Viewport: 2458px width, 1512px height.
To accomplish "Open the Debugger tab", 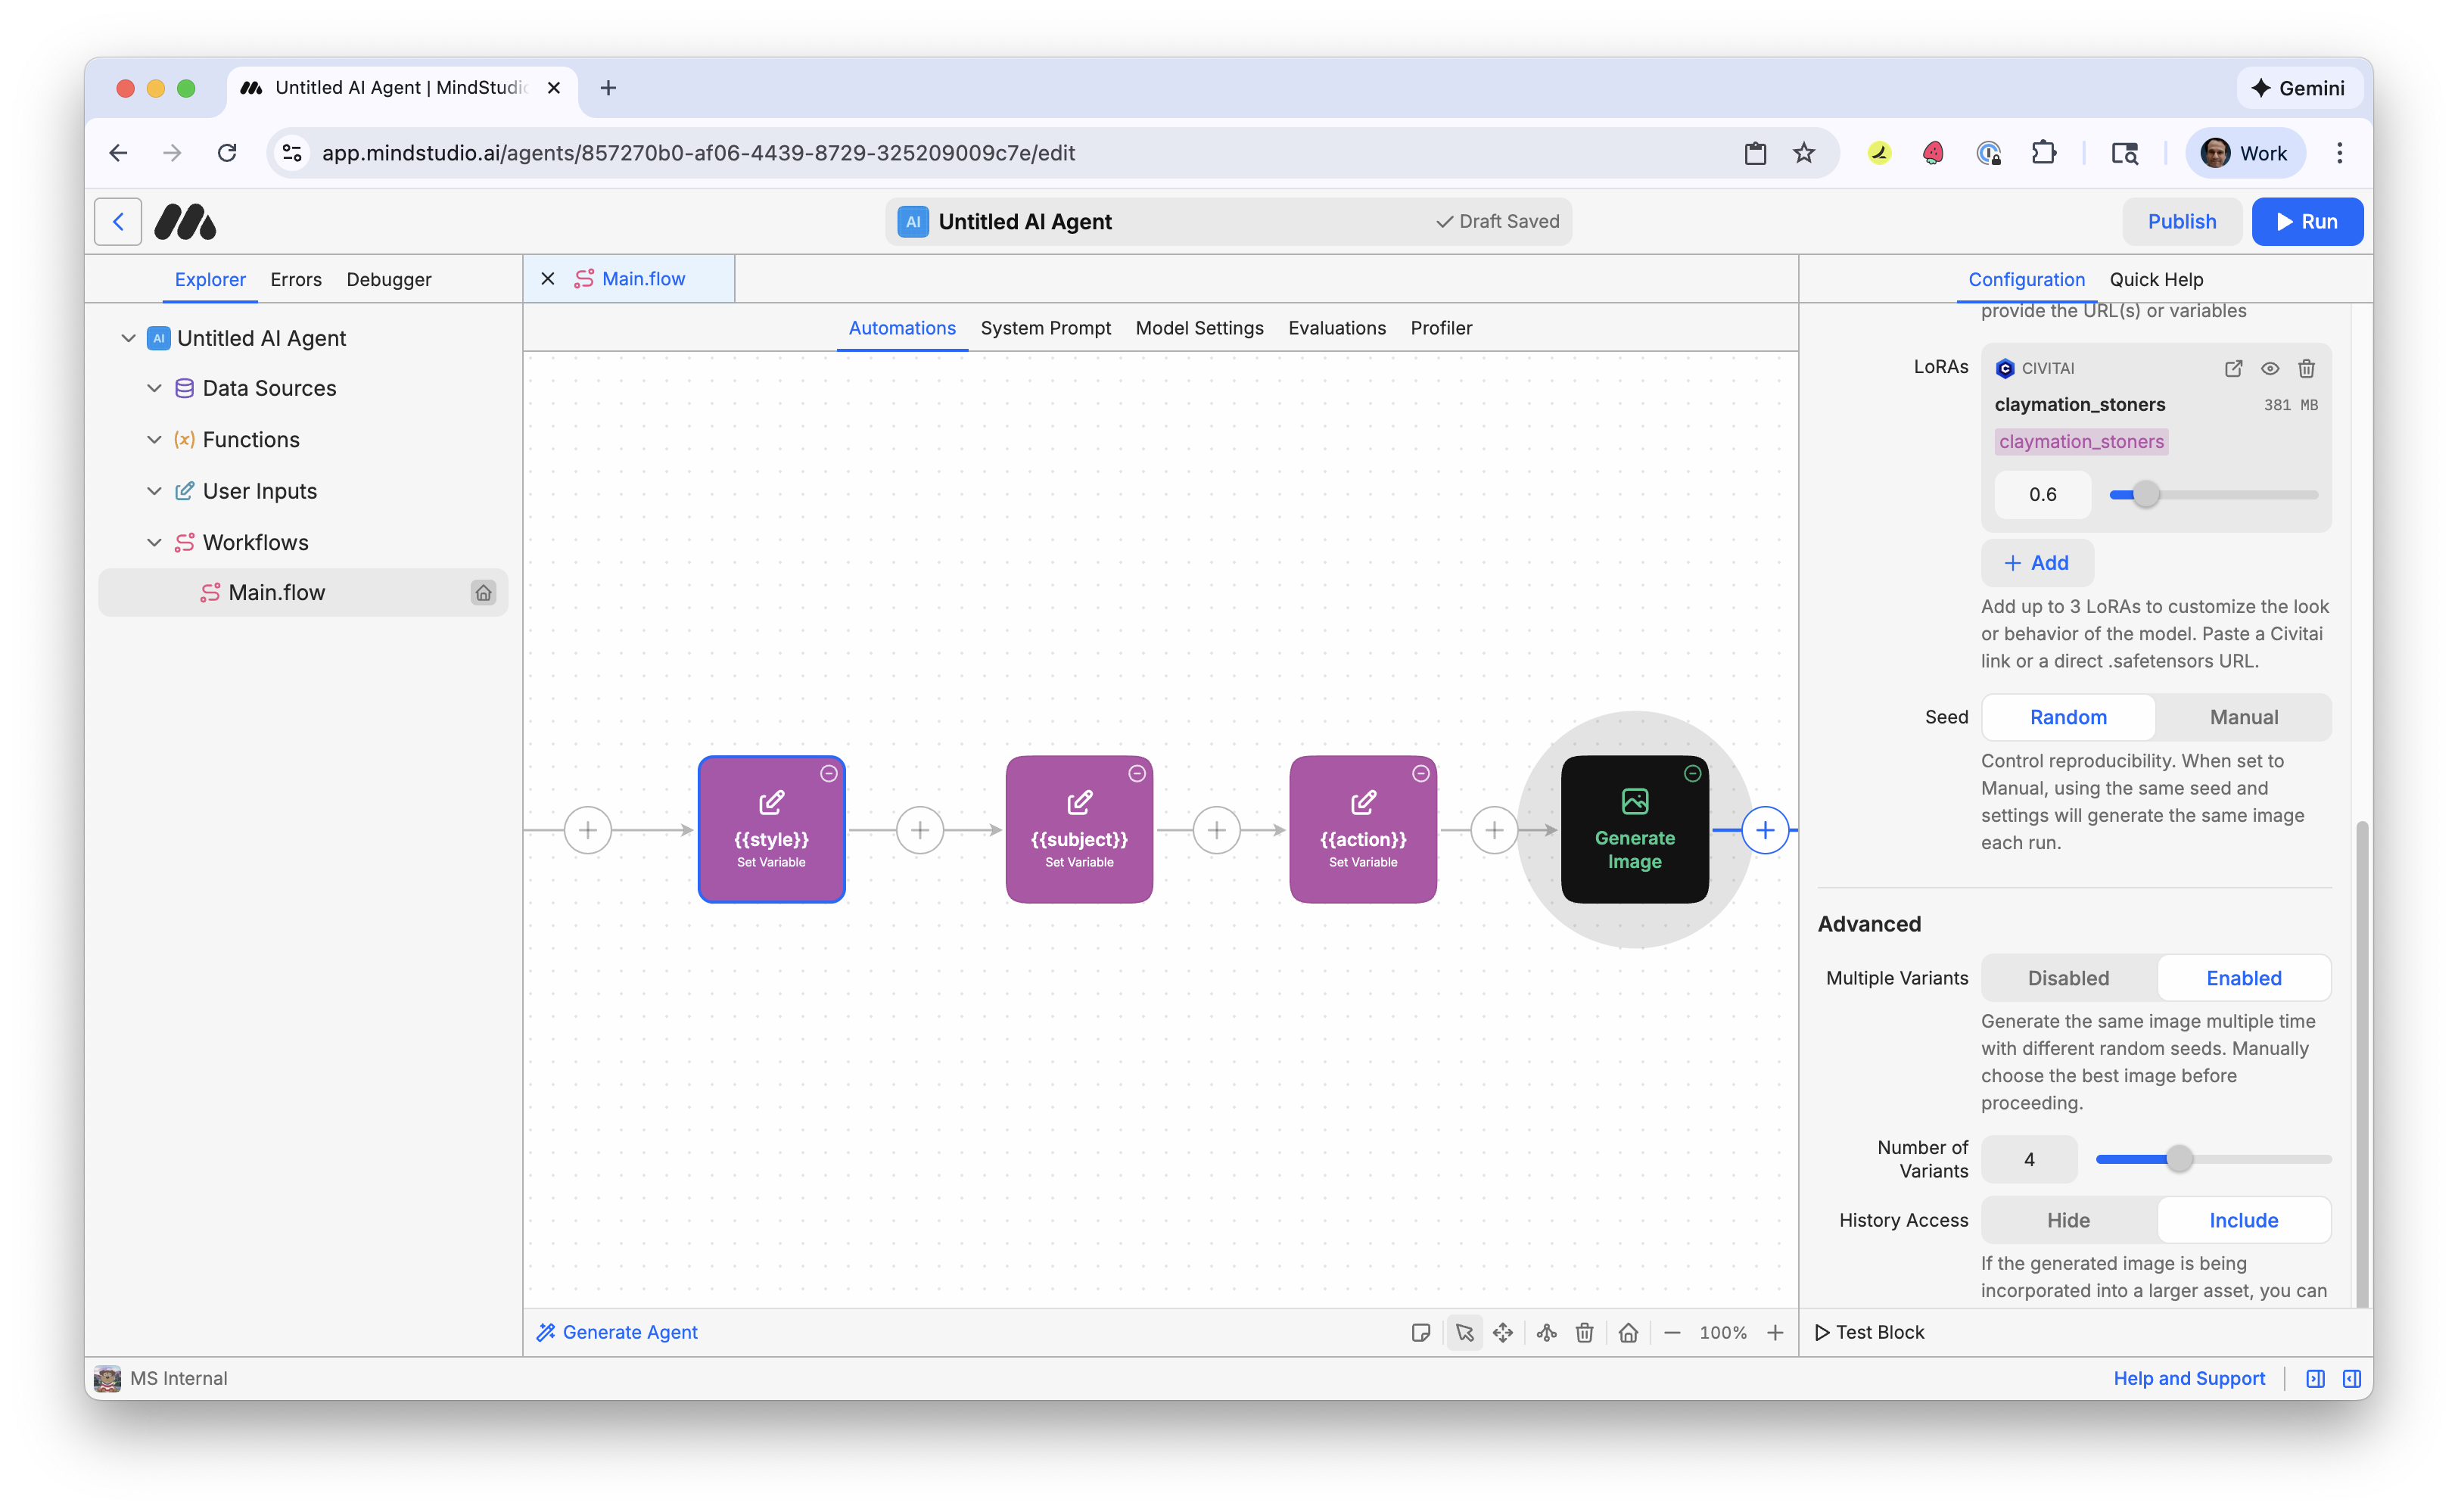I will [x=388, y=279].
